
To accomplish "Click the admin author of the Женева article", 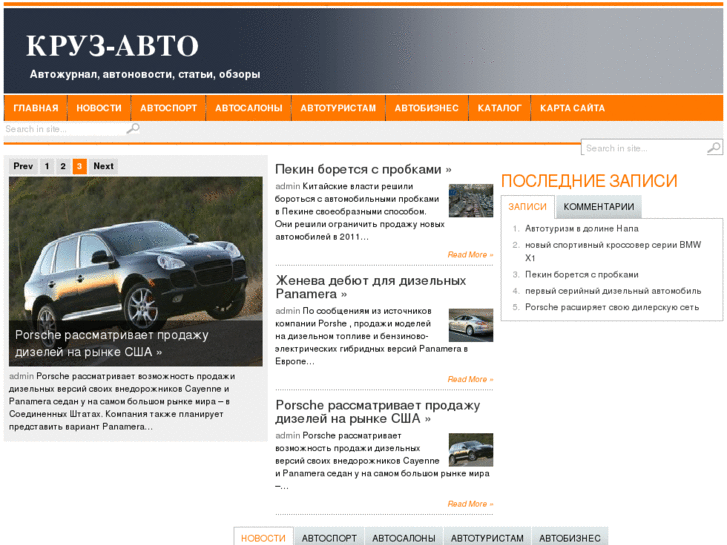I will (287, 311).
